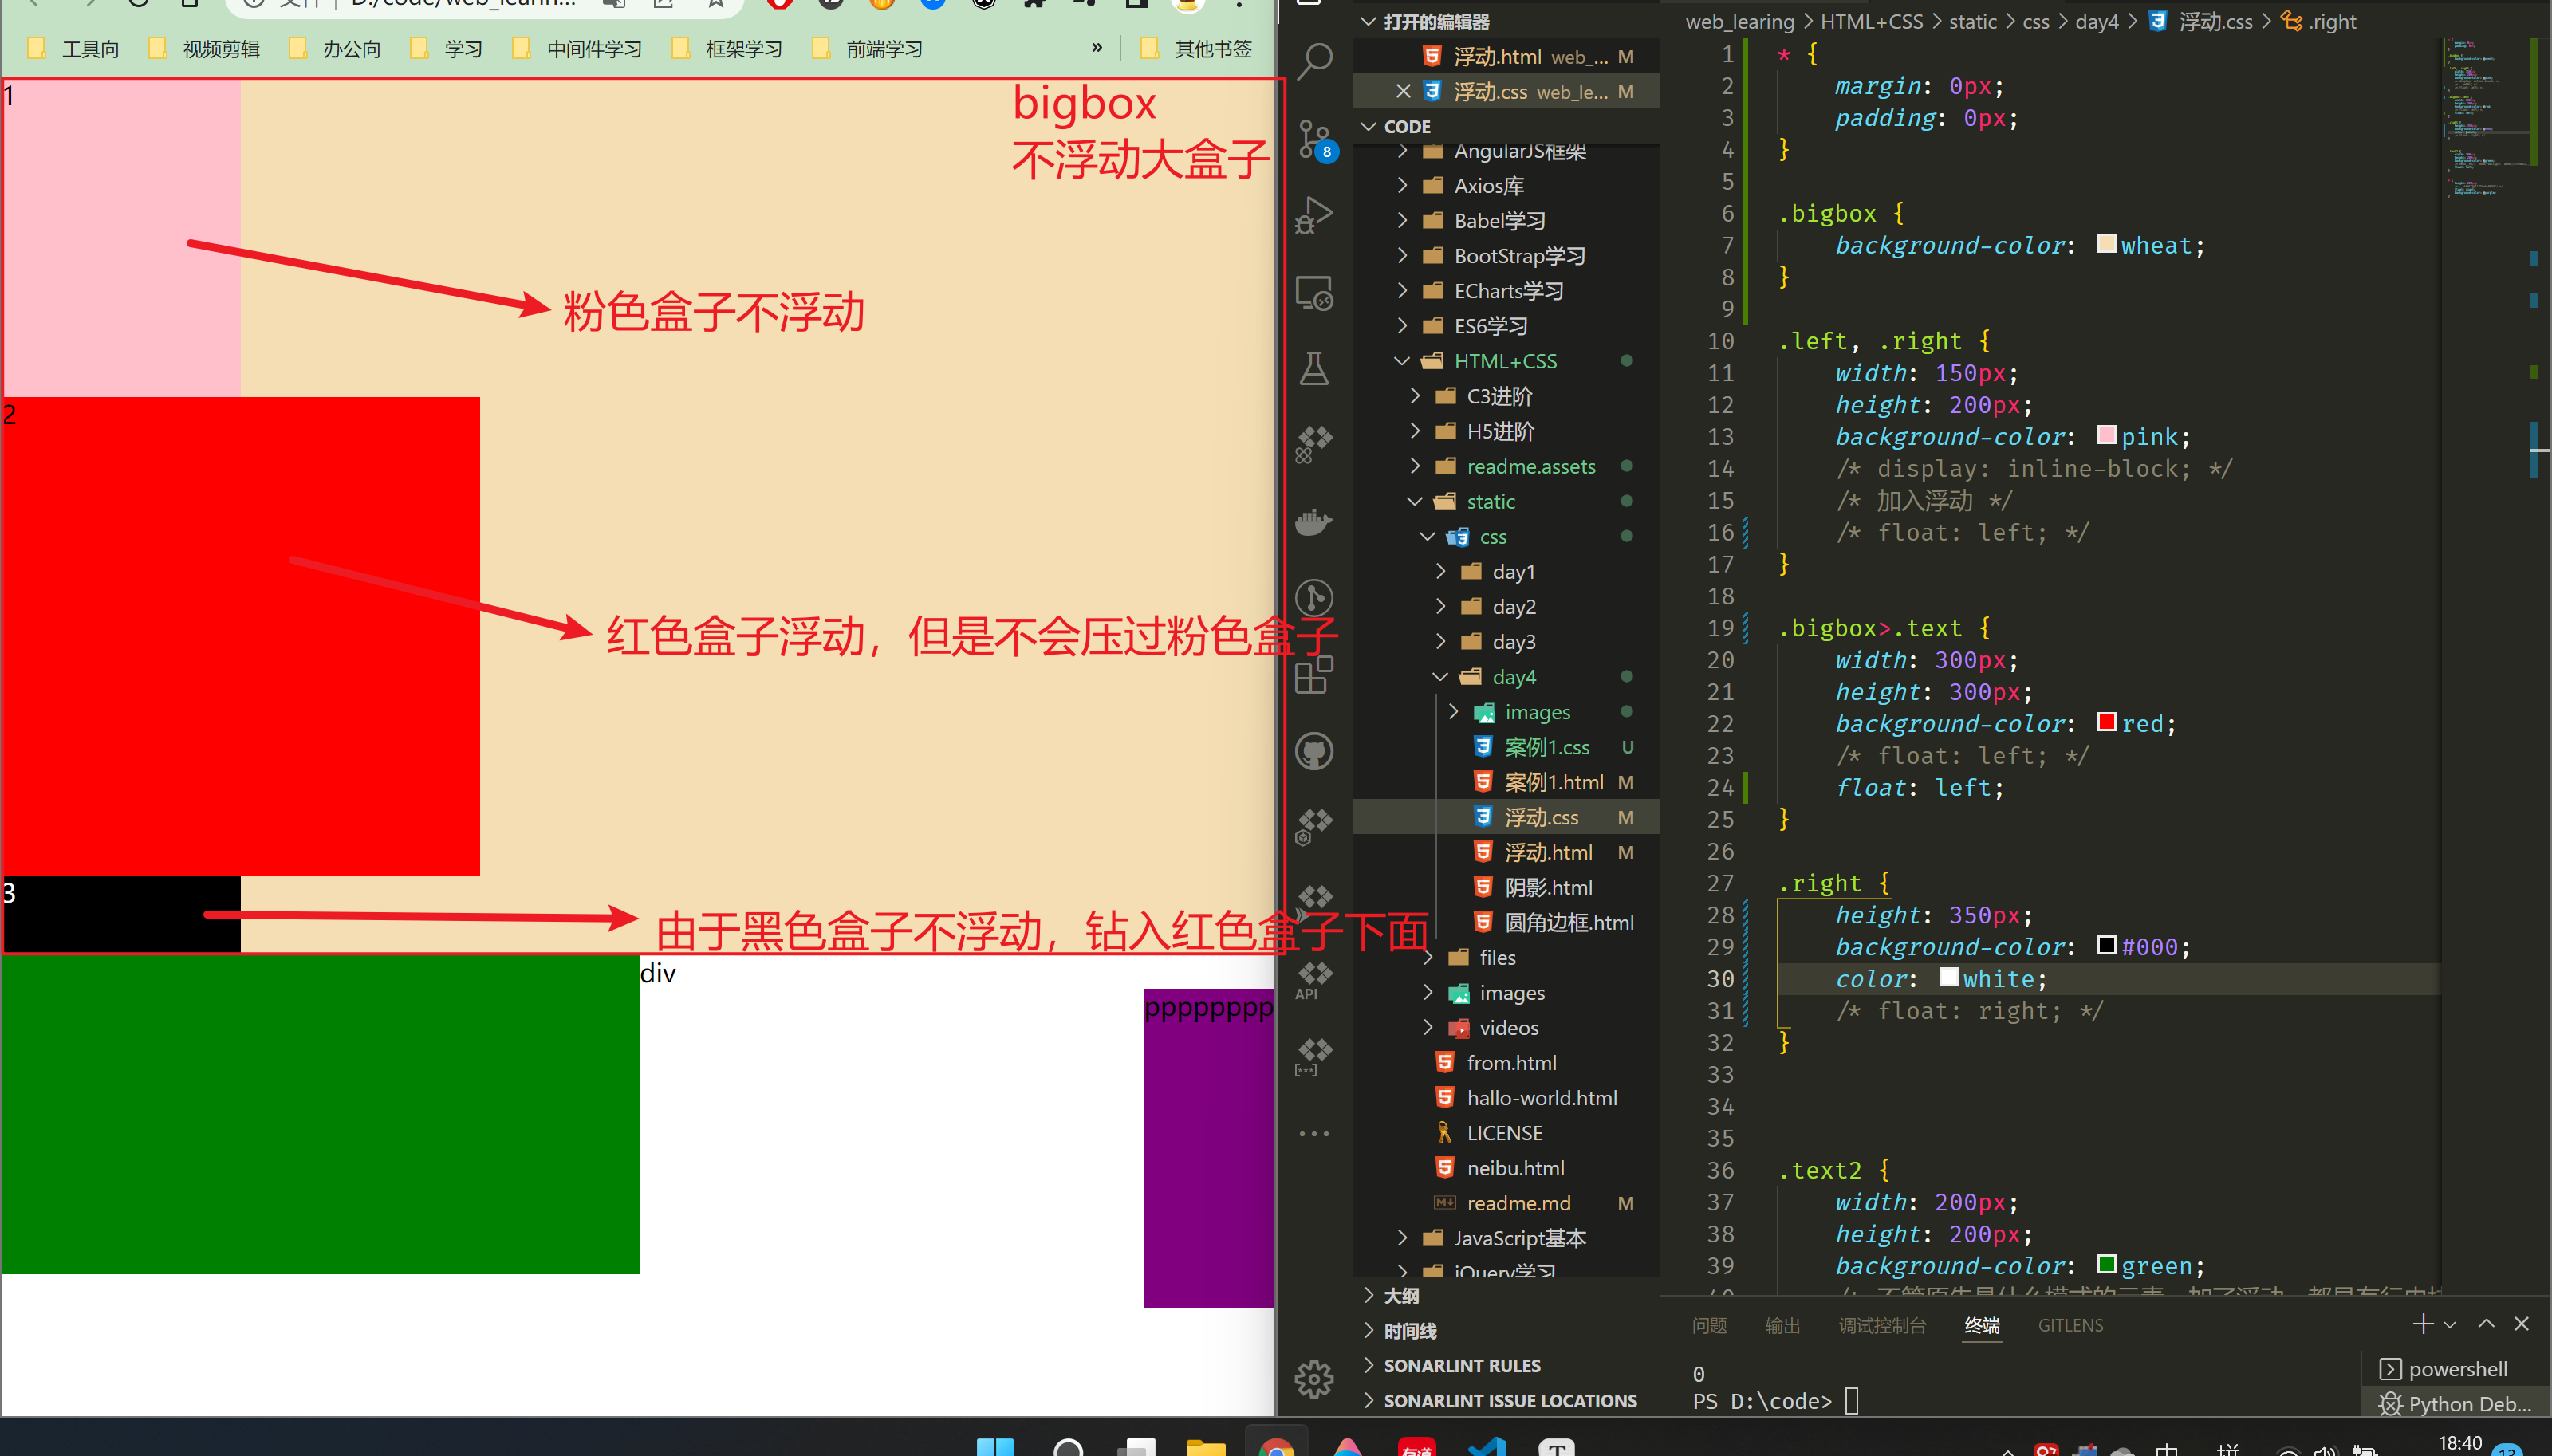
Task: Open Remote Explorer icon
Action: [1314, 292]
